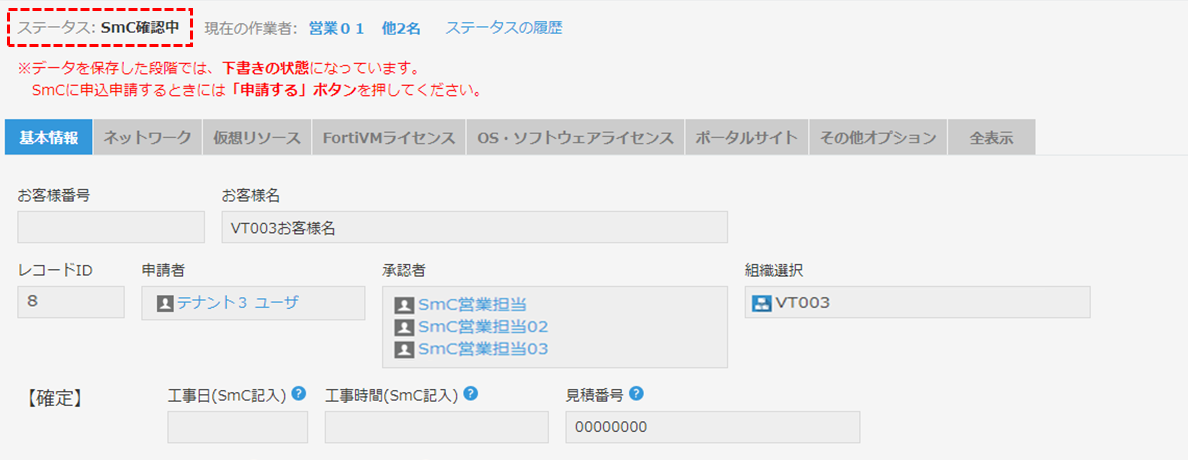Click user icon beside テナント3 ユーザ
Viewport: 1188px width, 460px height.
click(165, 304)
